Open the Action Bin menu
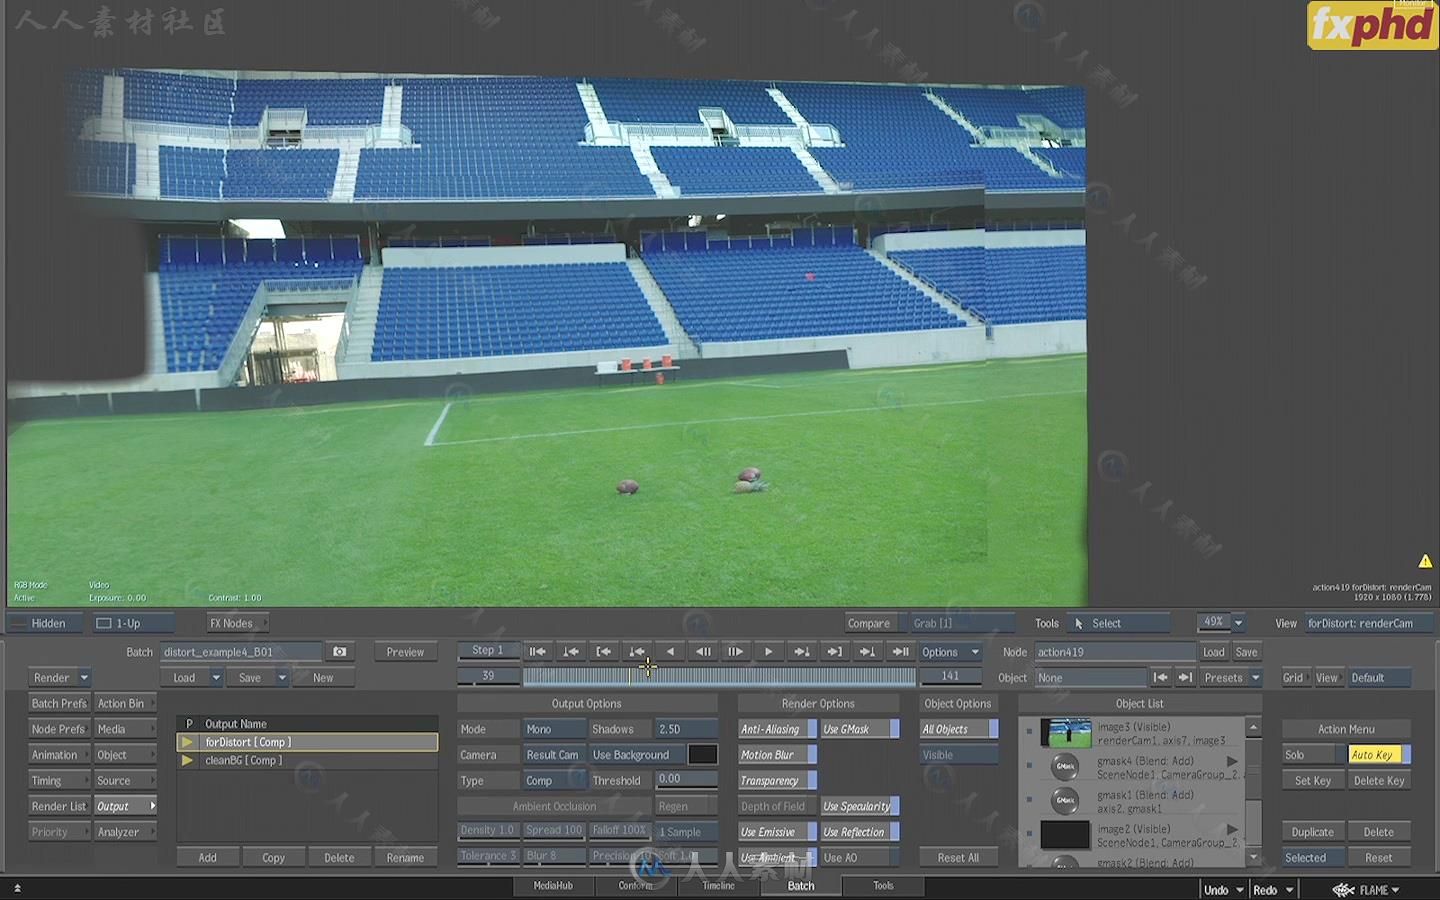1440x900 pixels. (x=125, y=704)
